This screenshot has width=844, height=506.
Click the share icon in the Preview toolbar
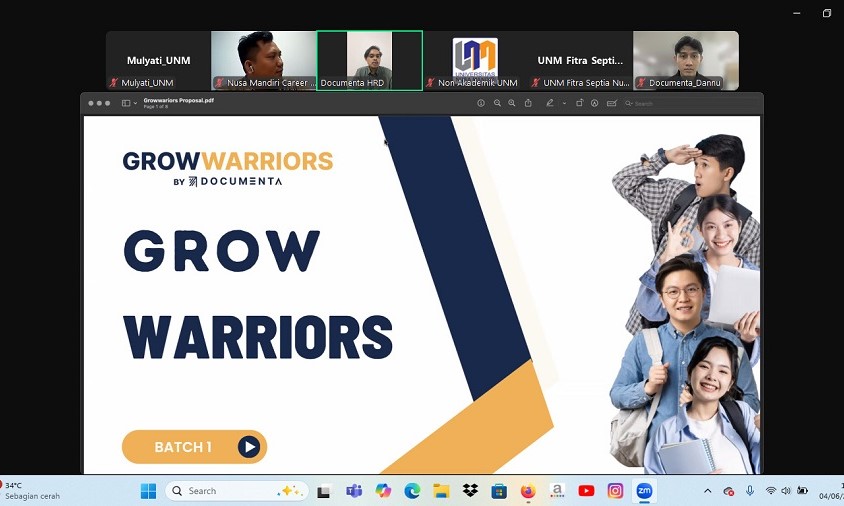tap(528, 103)
